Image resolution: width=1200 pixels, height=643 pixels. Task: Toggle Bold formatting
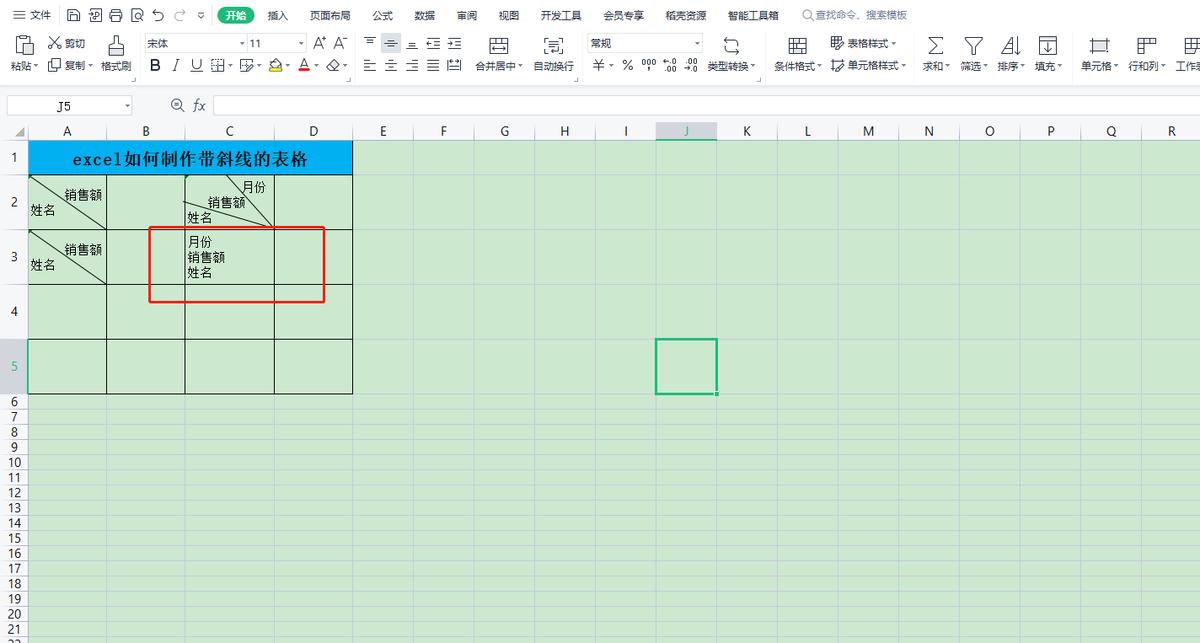click(x=155, y=65)
